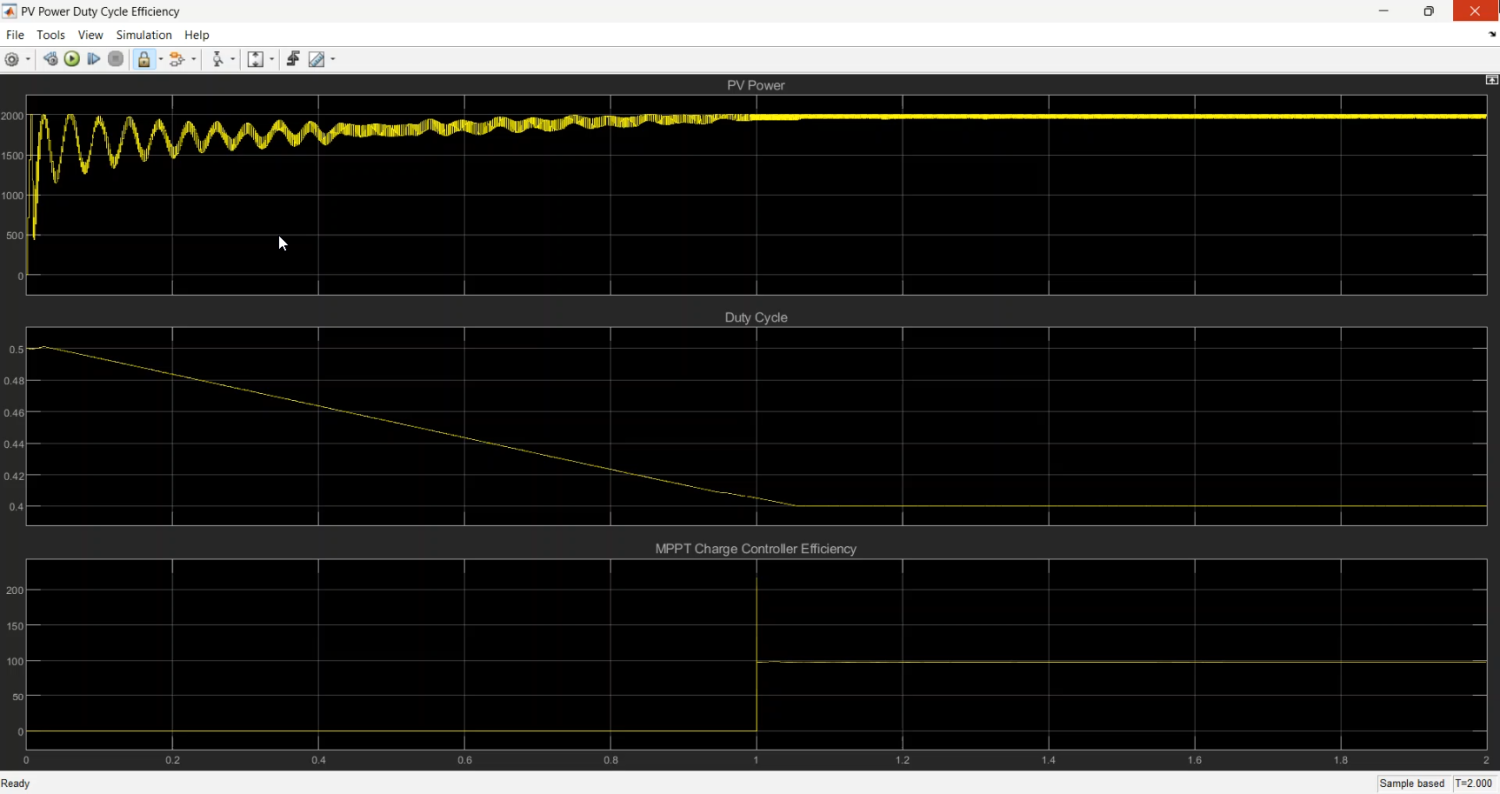
Task: Expand dropdown arrow next to gear icon
Action: (x=28, y=59)
